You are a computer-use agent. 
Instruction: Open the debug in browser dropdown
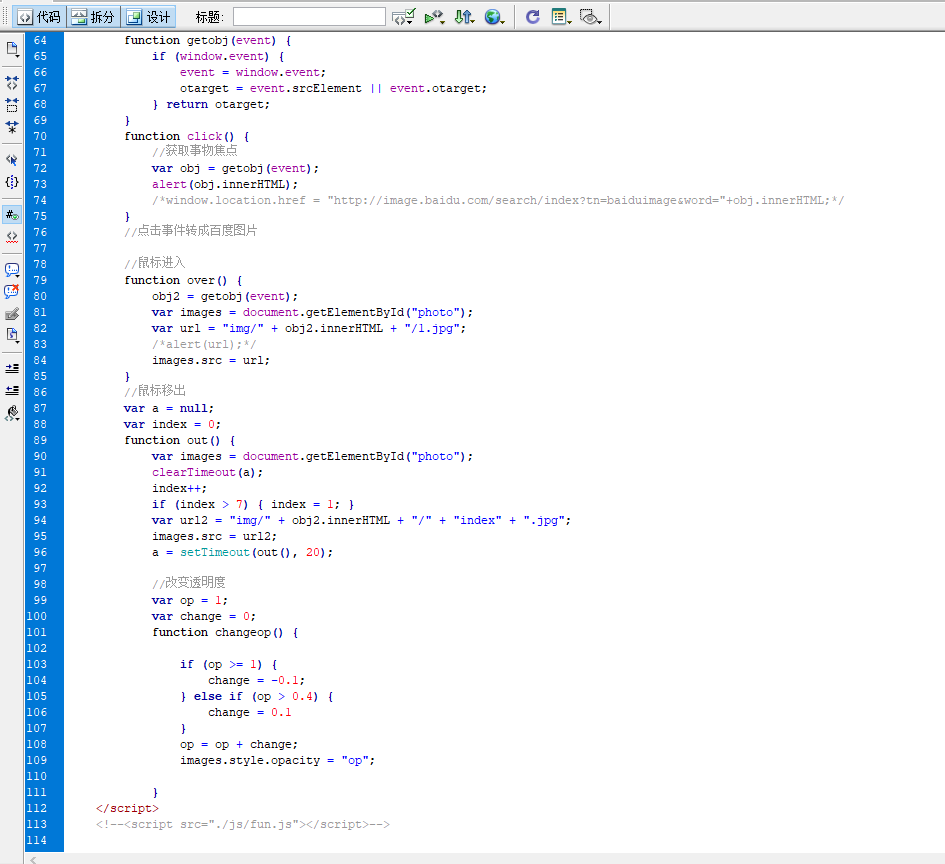434,17
